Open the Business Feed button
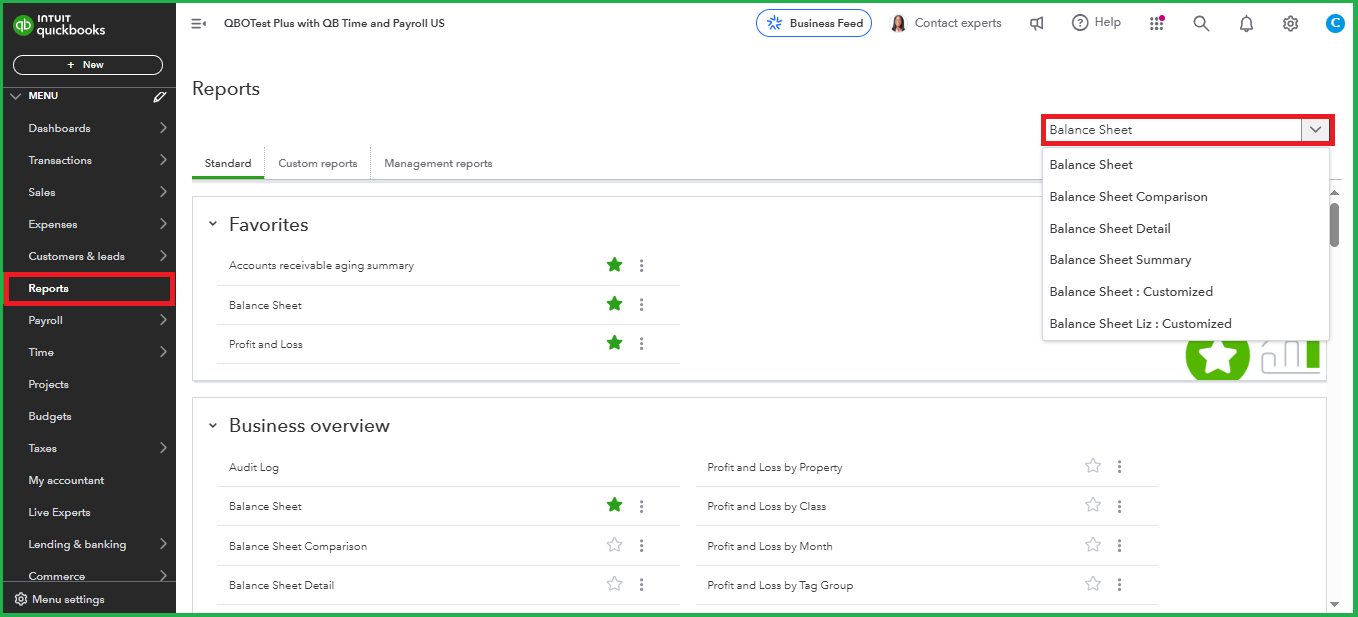The width and height of the screenshot is (1358, 617). [814, 24]
